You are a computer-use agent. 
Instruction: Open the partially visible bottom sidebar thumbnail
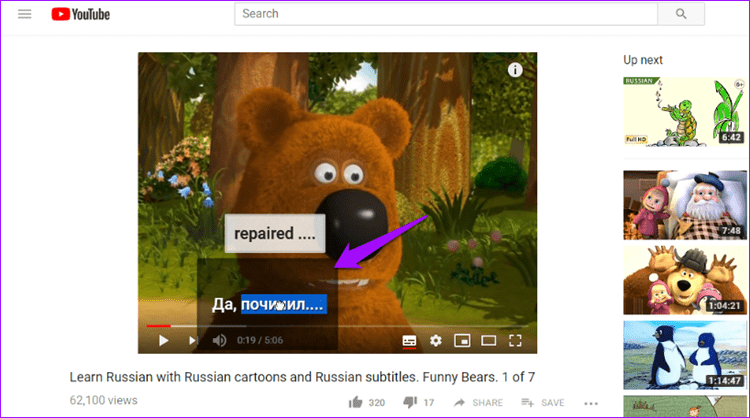684,407
